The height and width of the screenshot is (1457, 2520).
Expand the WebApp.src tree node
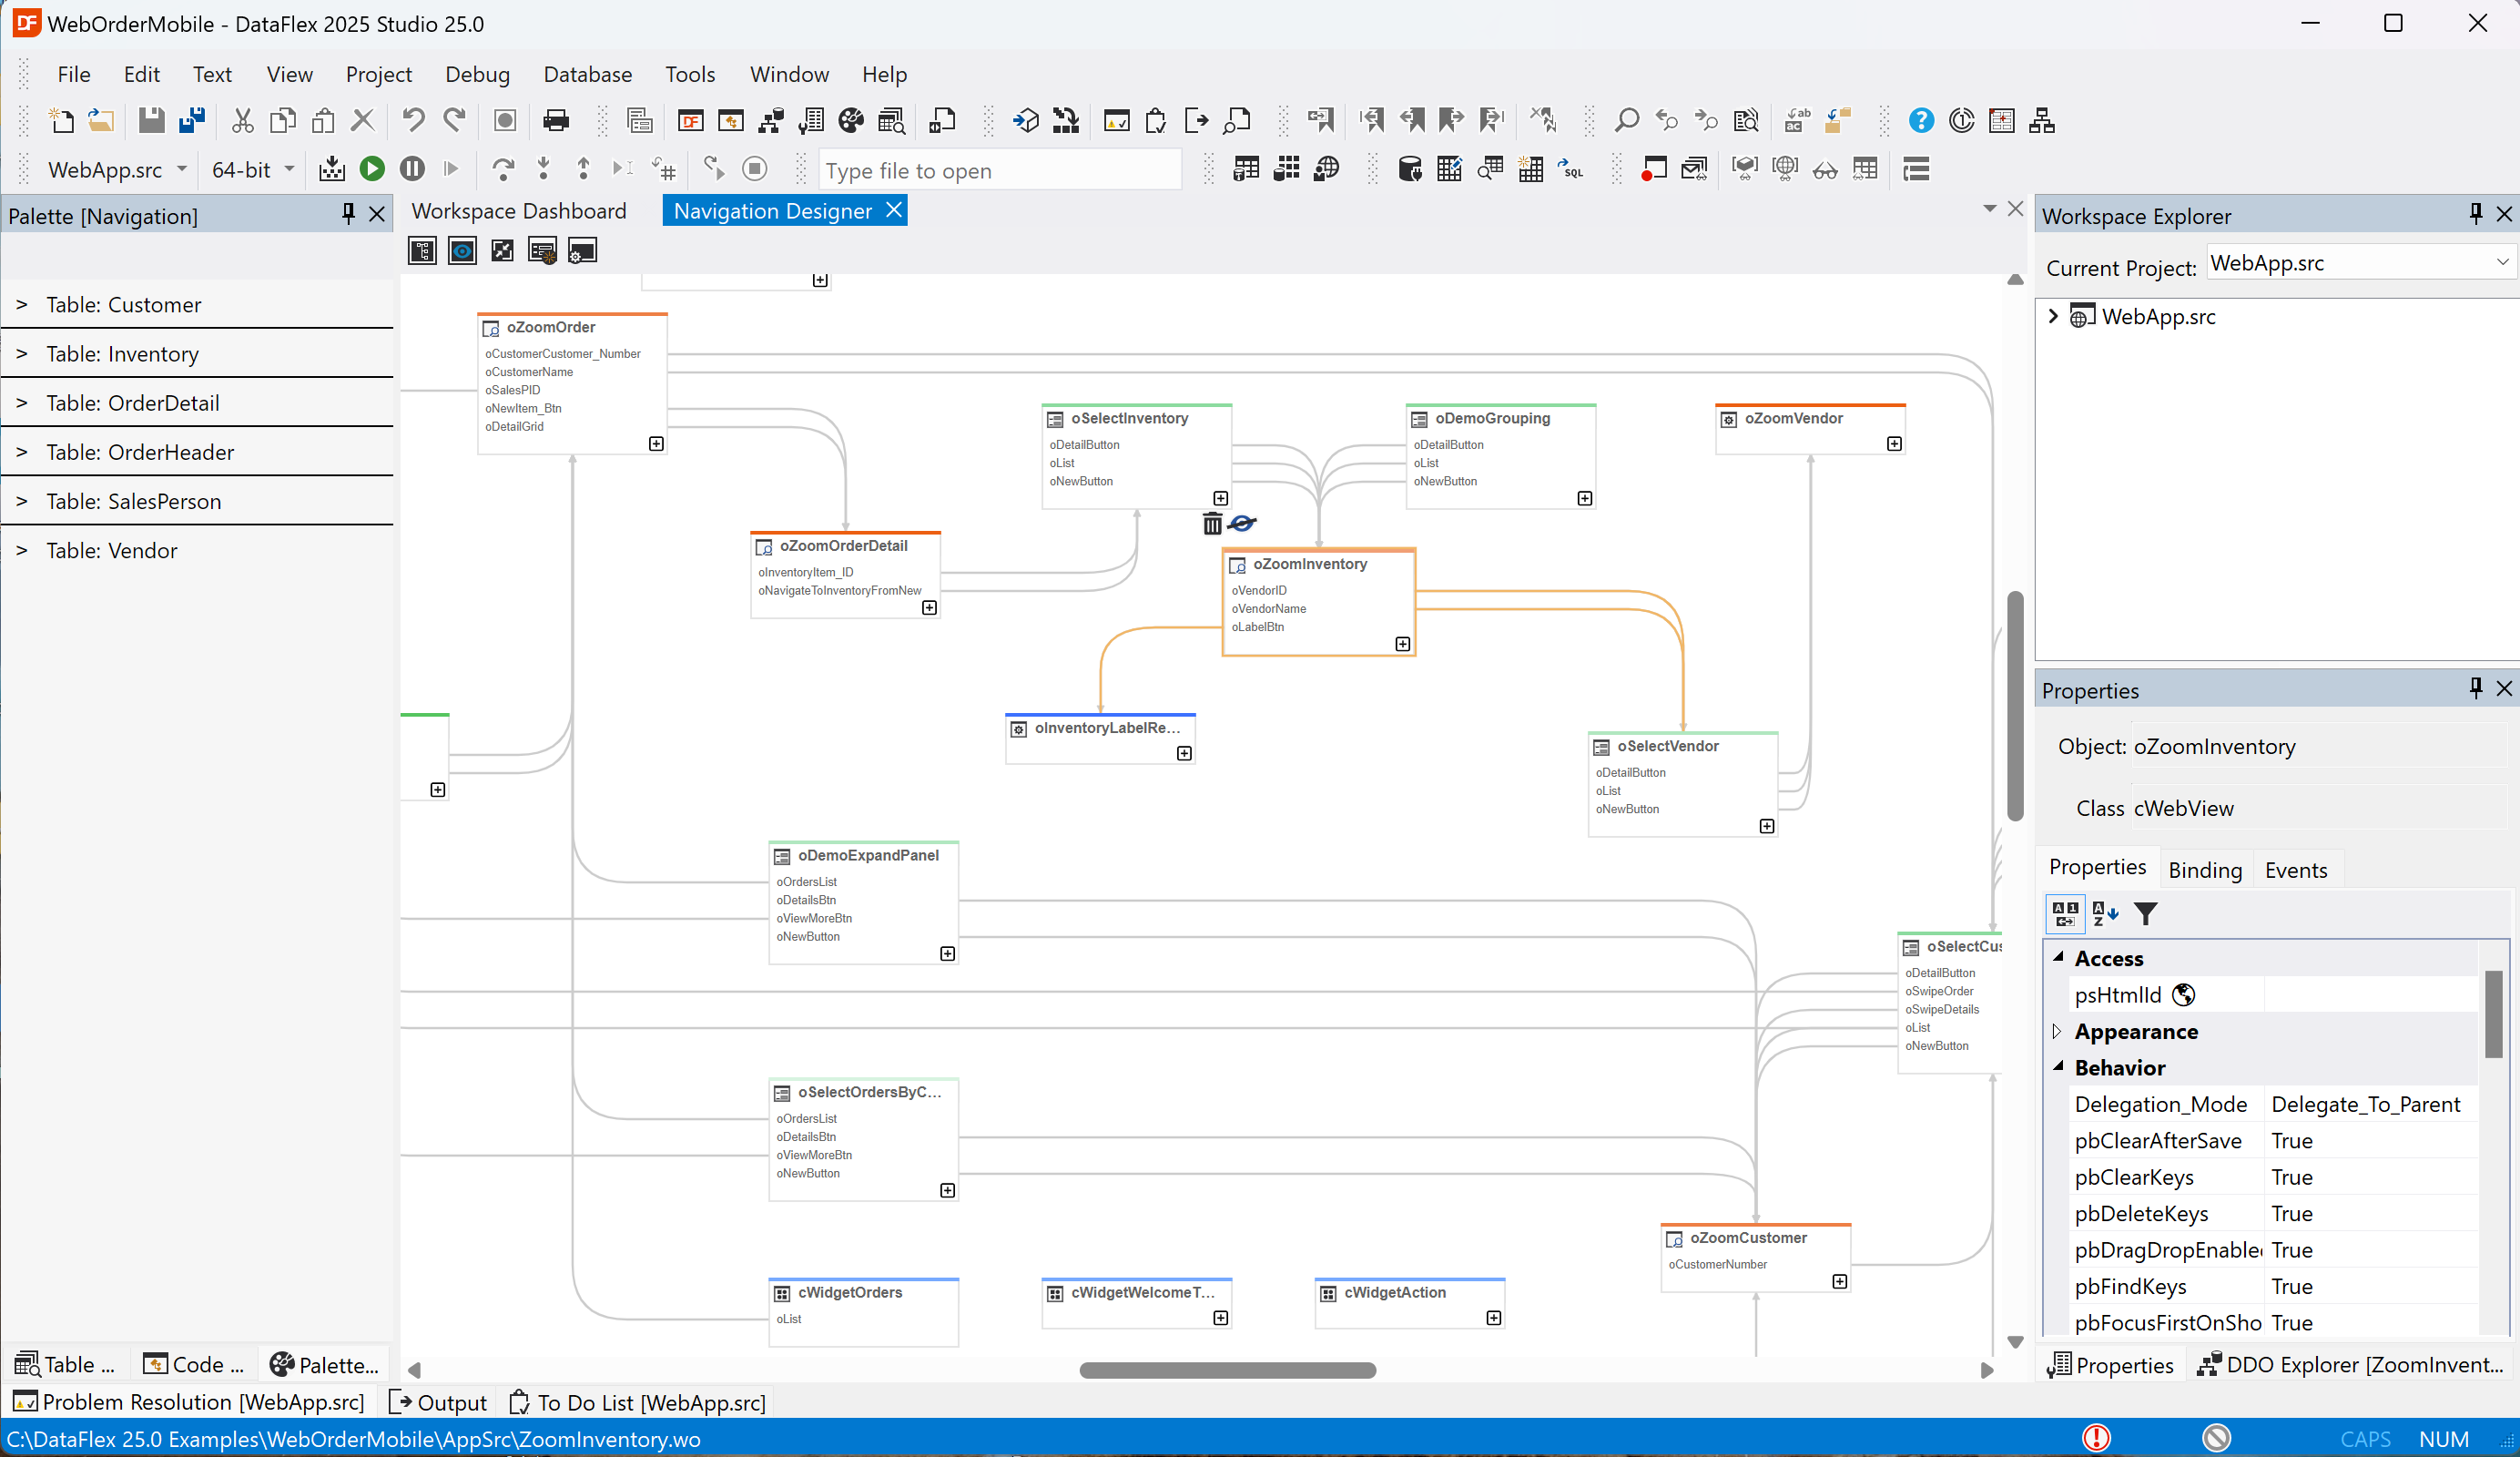pyautogui.click(x=2053, y=316)
